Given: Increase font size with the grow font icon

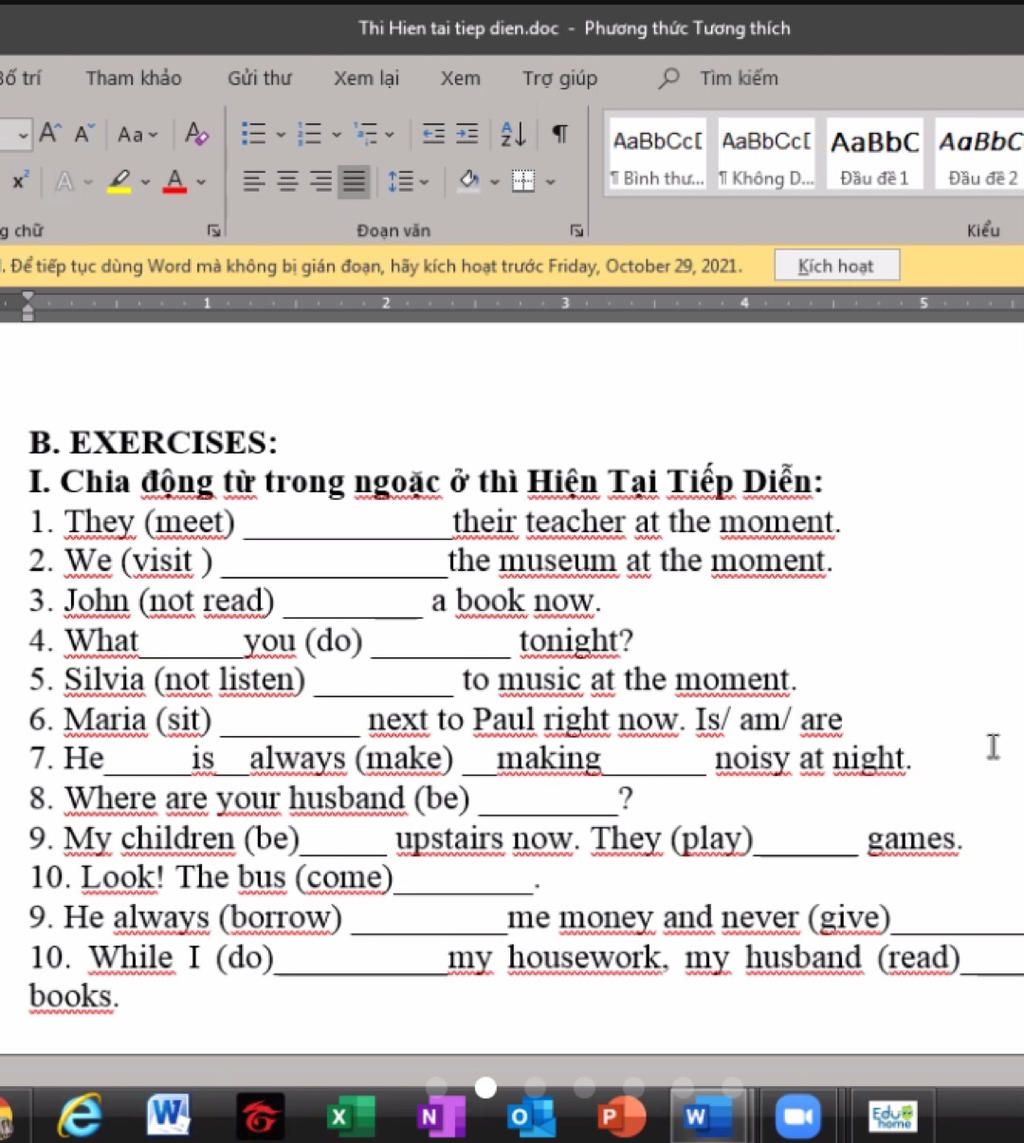Looking at the screenshot, I should click(50, 133).
